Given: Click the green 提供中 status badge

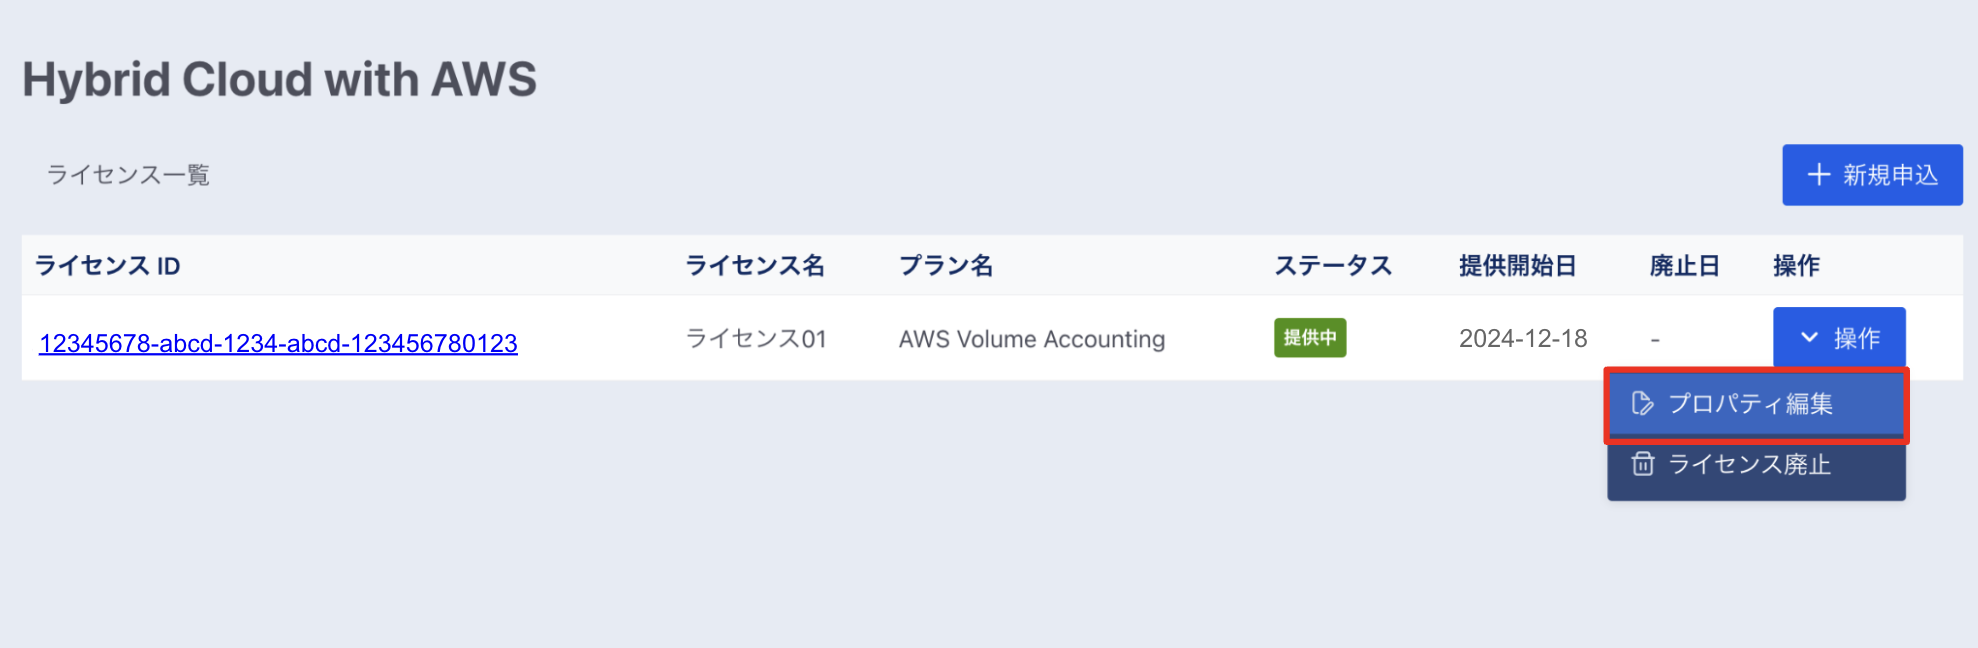Looking at the screenshot, I should pyautogui.click(x=1310, y=338).
